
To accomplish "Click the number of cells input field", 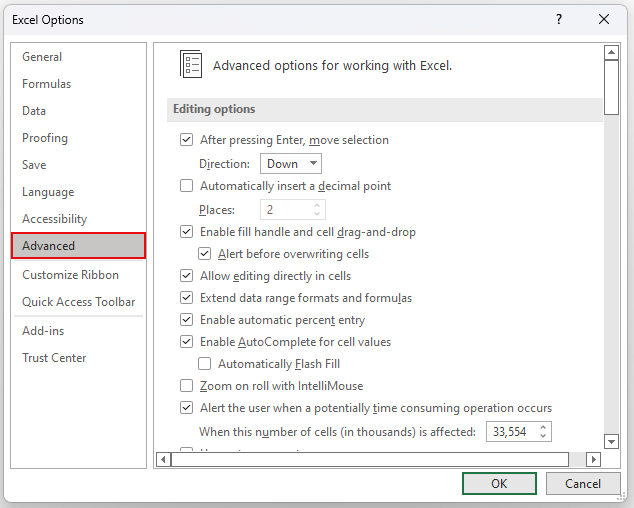I will click(x=511, y=432).
